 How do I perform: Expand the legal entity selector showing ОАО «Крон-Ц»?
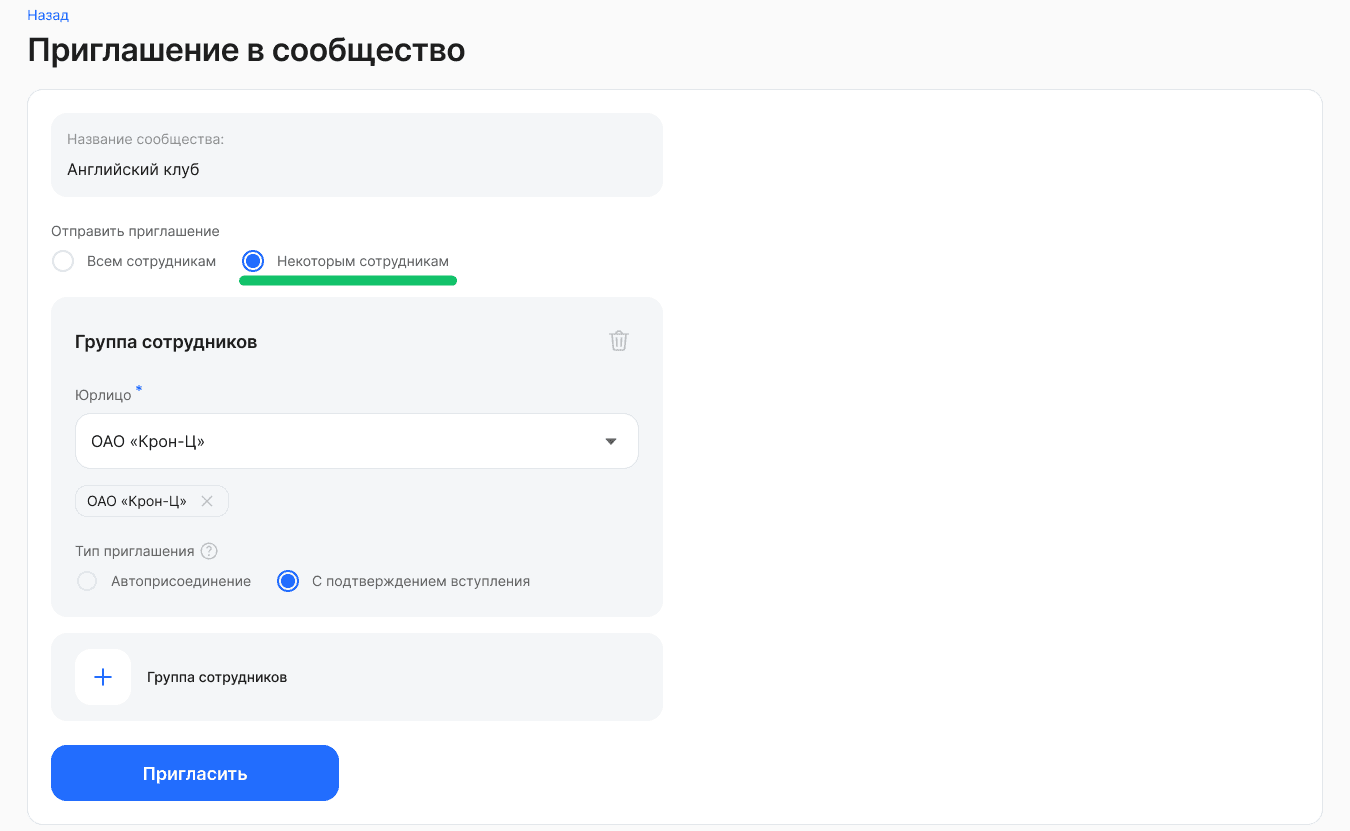357,441
